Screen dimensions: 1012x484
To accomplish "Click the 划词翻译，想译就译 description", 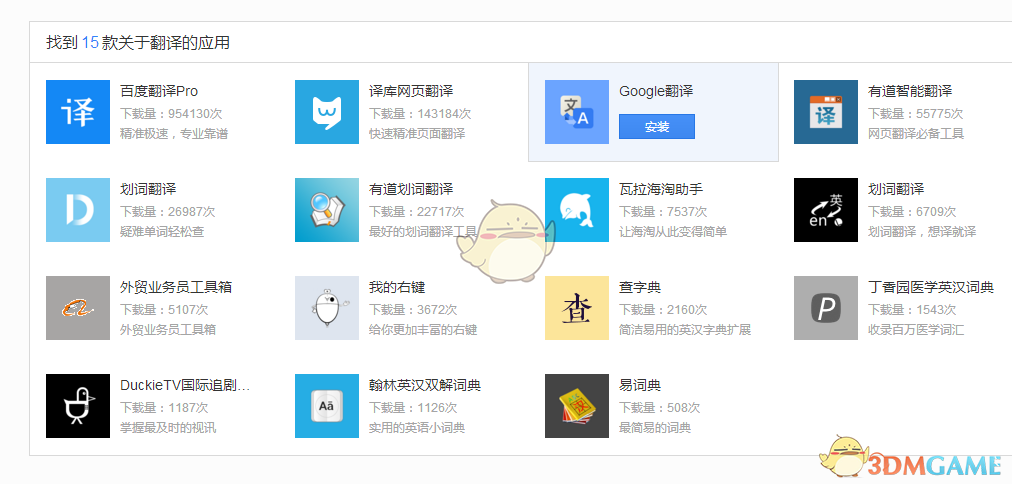I will coord(922,232).
